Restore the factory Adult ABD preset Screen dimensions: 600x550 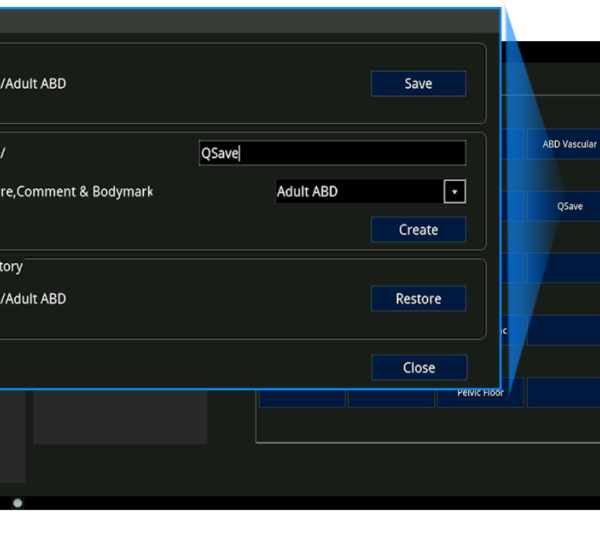[418, 299]
